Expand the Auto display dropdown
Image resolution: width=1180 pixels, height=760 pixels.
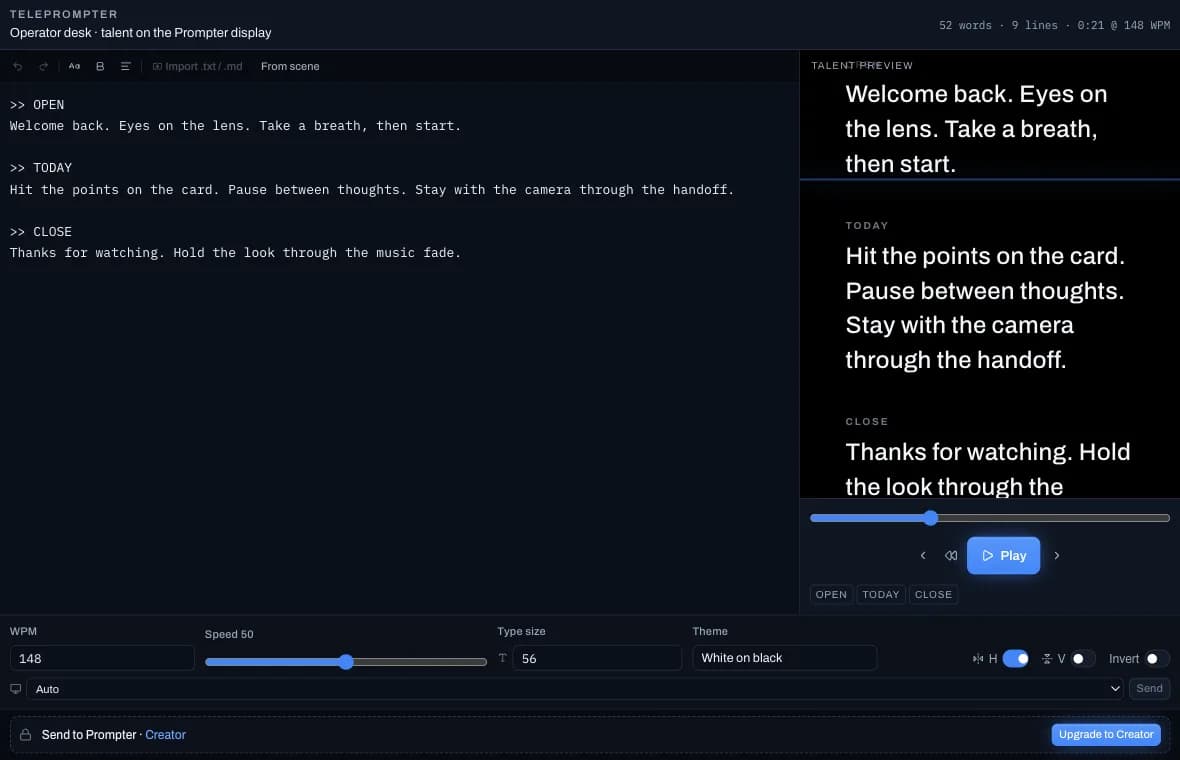575,689
